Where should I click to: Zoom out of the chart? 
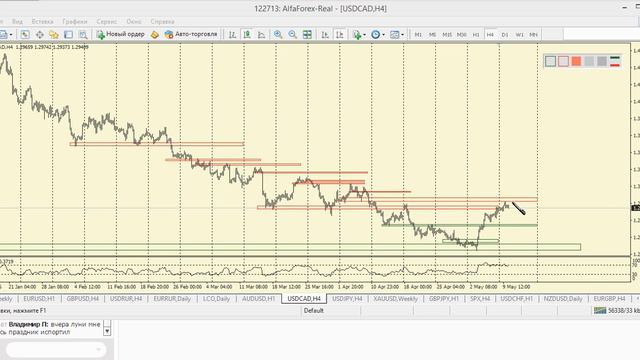pyautogui.click(x=293, y=35)
